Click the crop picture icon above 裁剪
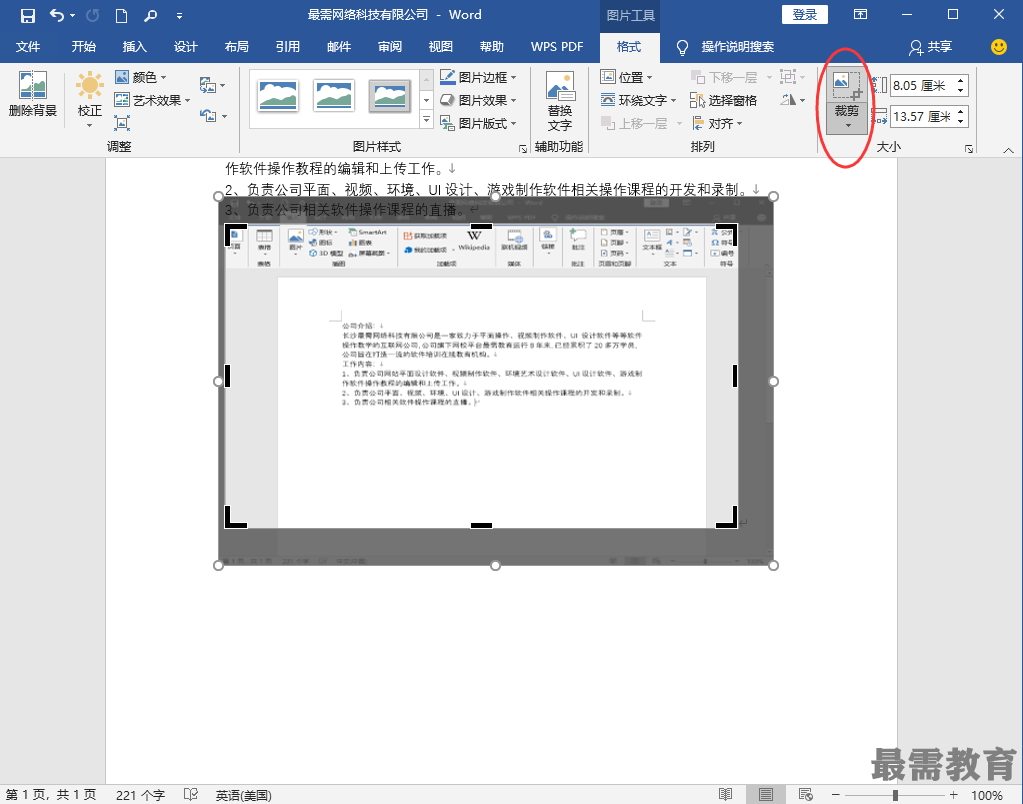Screen dimensions: 1023x804 coord(847,86)
